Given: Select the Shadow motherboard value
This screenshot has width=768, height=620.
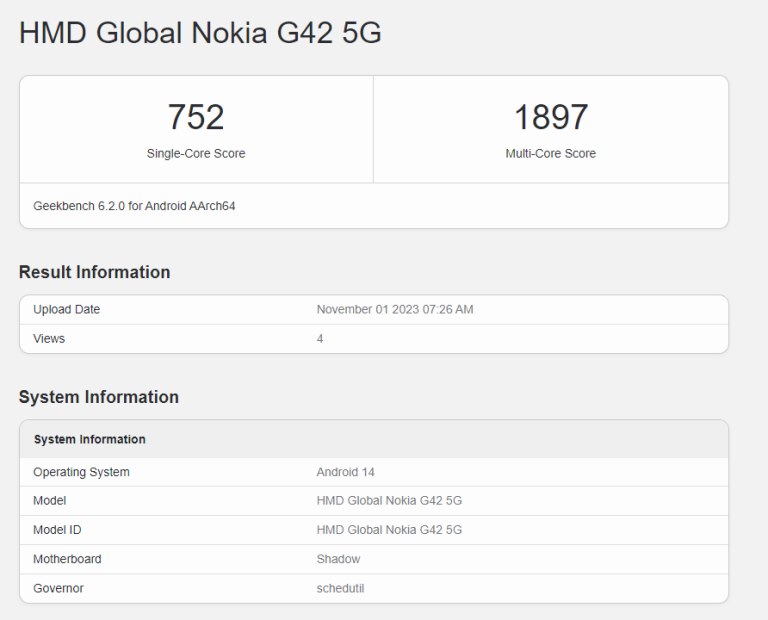Looking at the screenshot, I should (x=338, y=559).
